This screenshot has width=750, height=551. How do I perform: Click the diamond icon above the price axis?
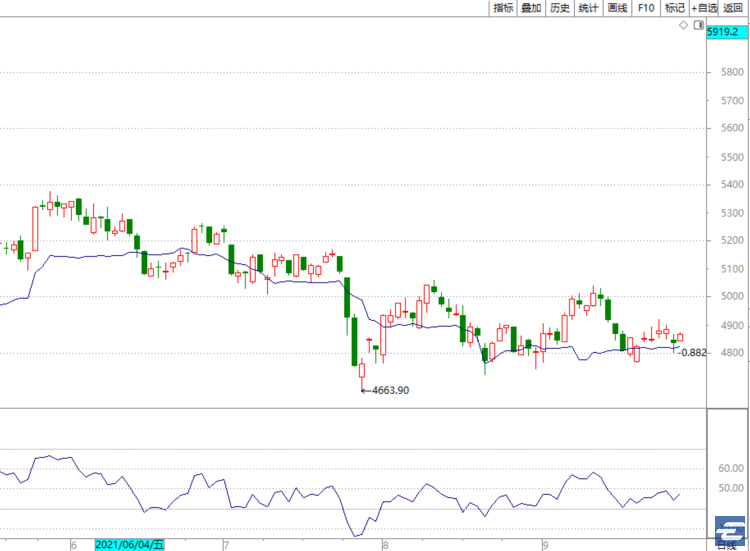coord(684,25)
